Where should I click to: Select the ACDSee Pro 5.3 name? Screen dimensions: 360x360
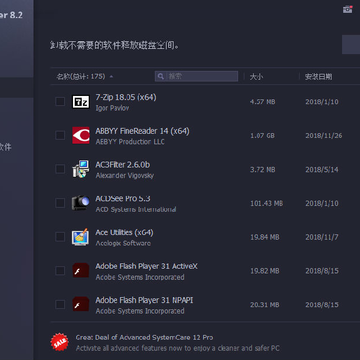123,199
